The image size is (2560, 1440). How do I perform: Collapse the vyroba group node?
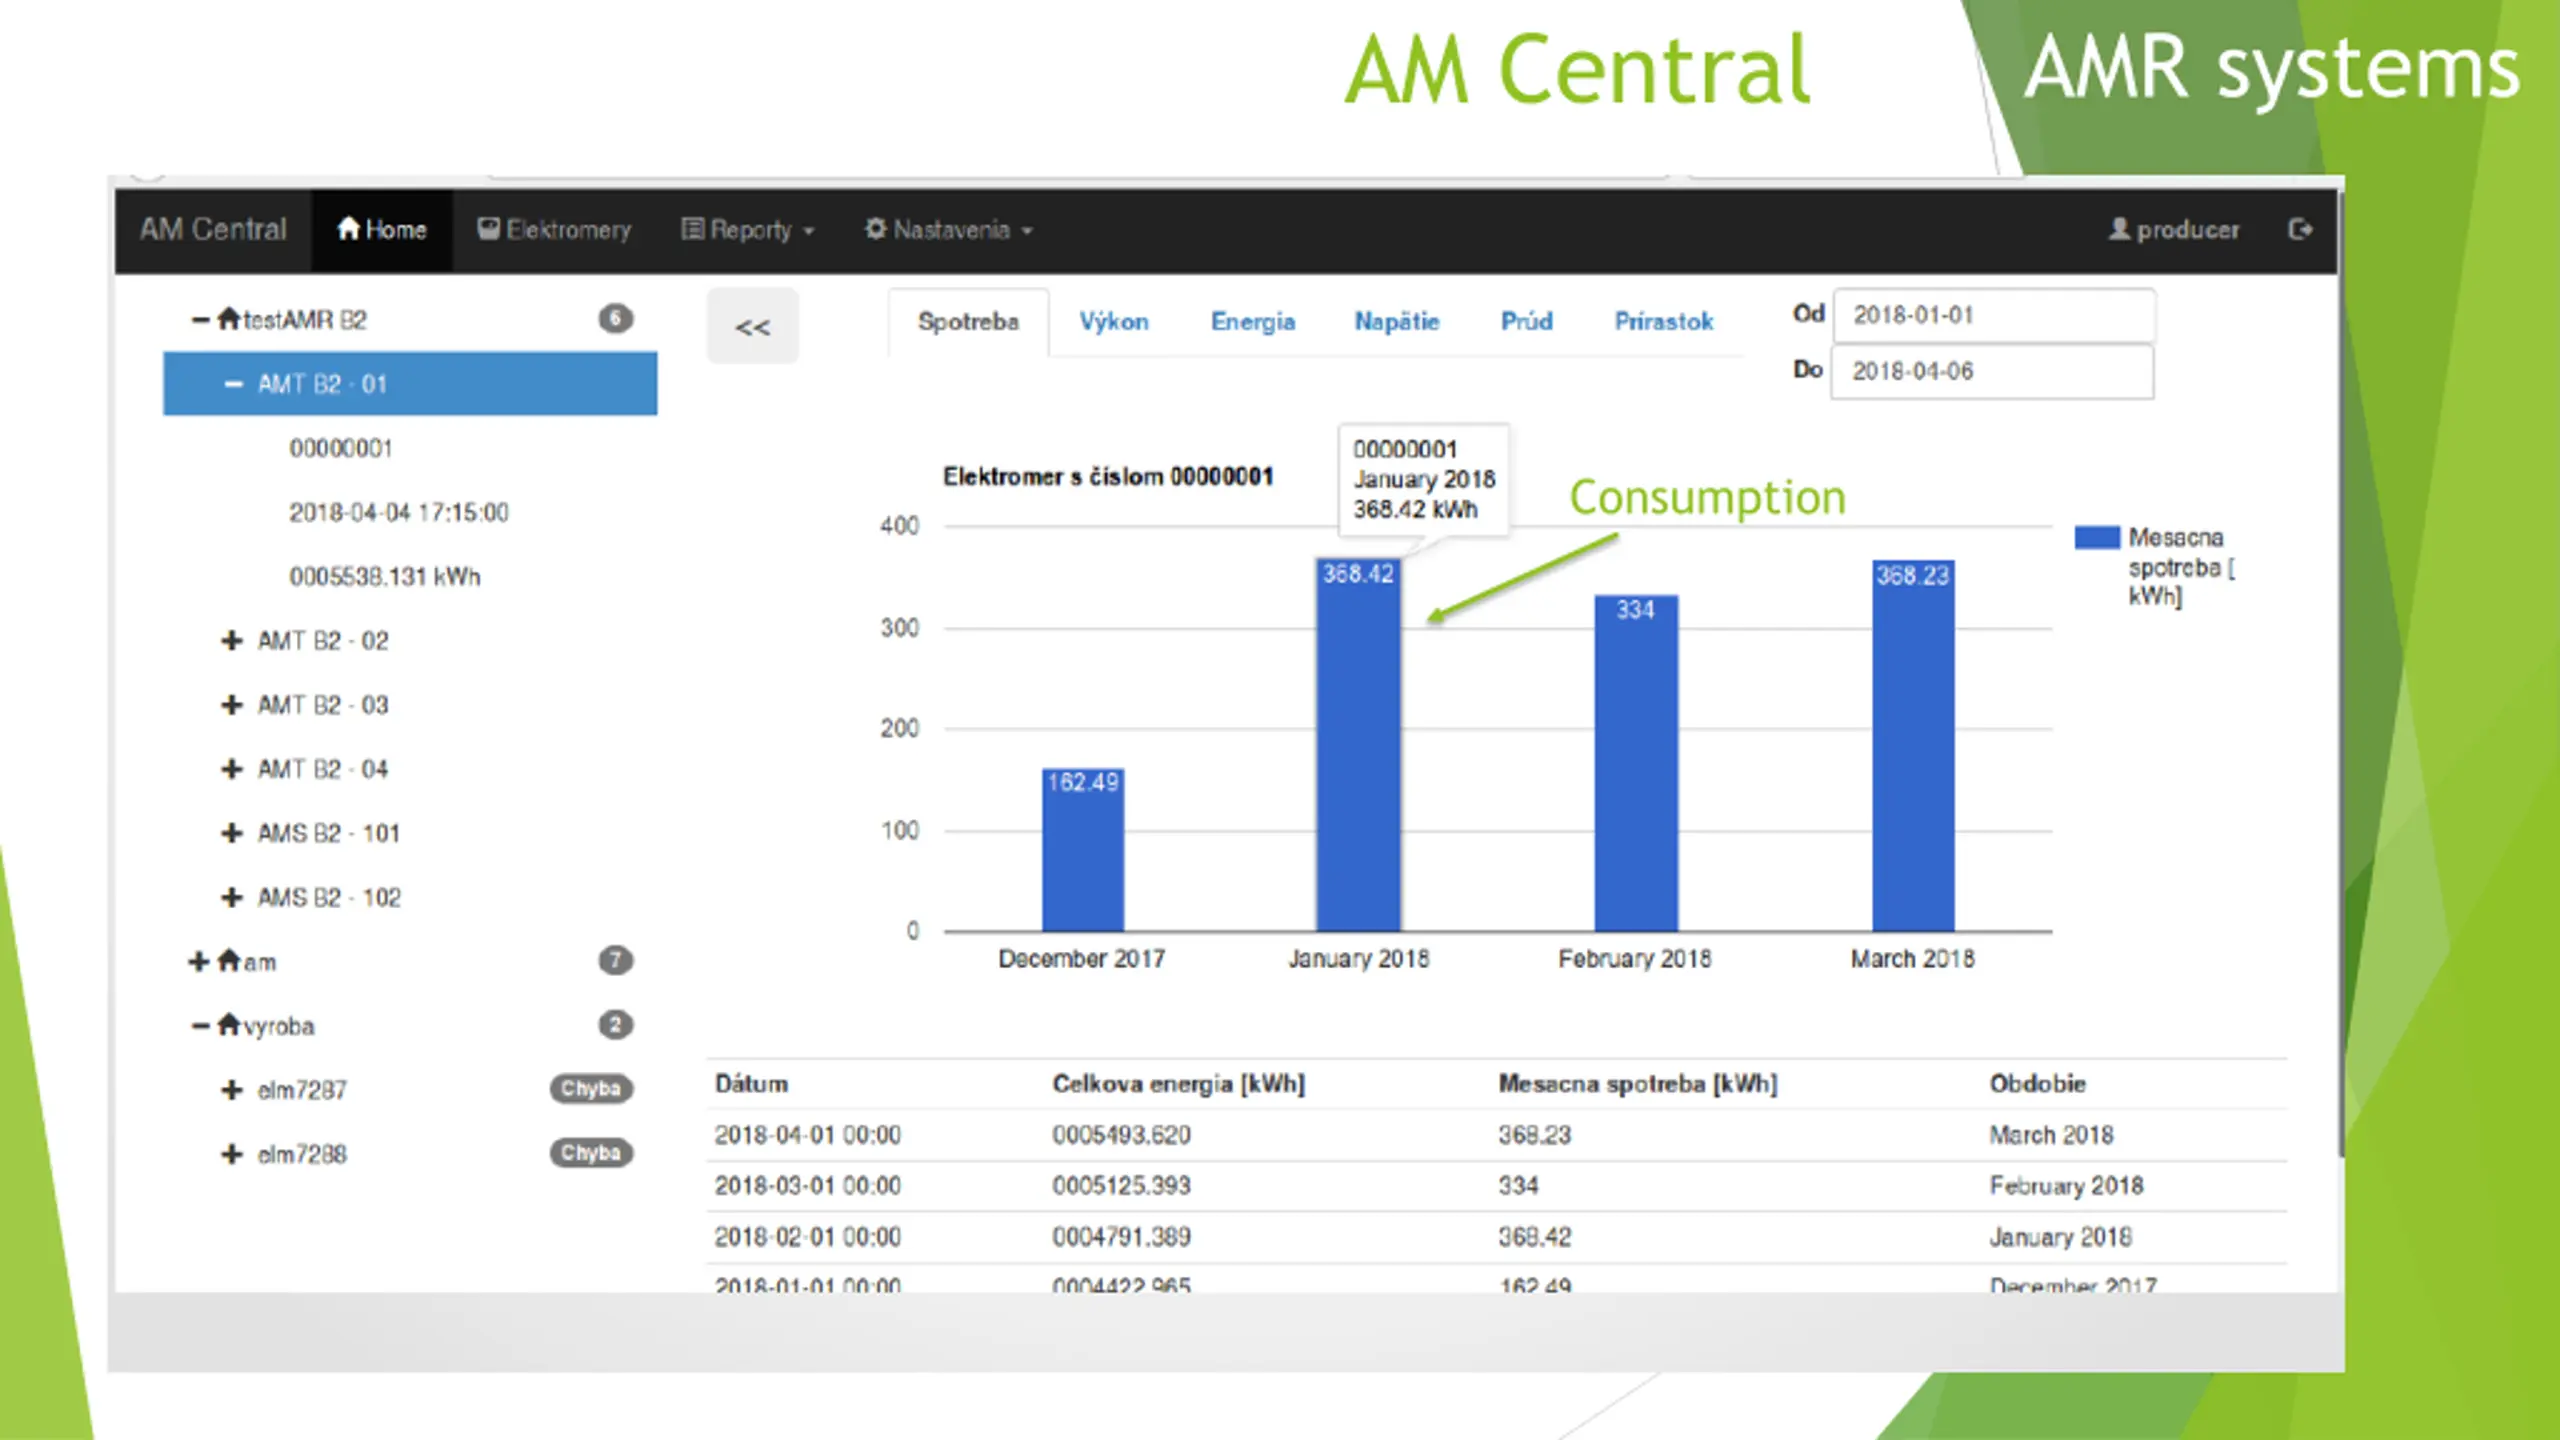tap(200, 1026)
